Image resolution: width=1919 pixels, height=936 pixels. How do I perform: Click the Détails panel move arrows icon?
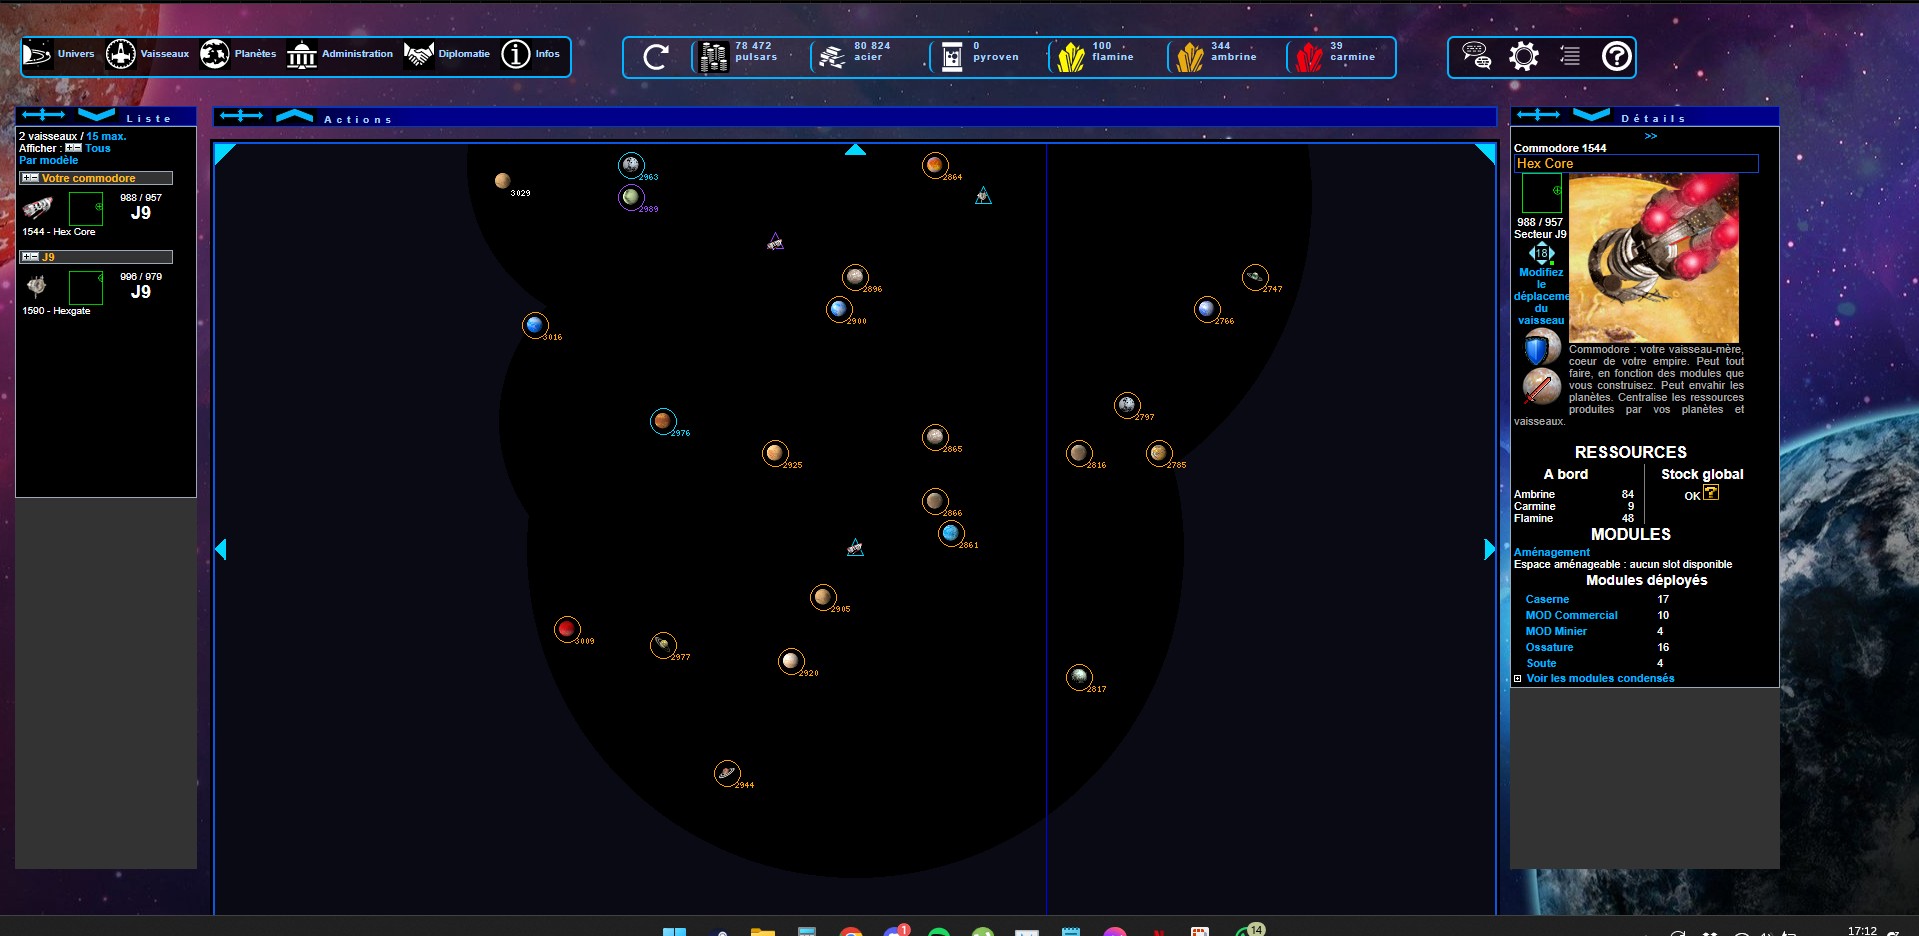click(x=1538, y=115)
